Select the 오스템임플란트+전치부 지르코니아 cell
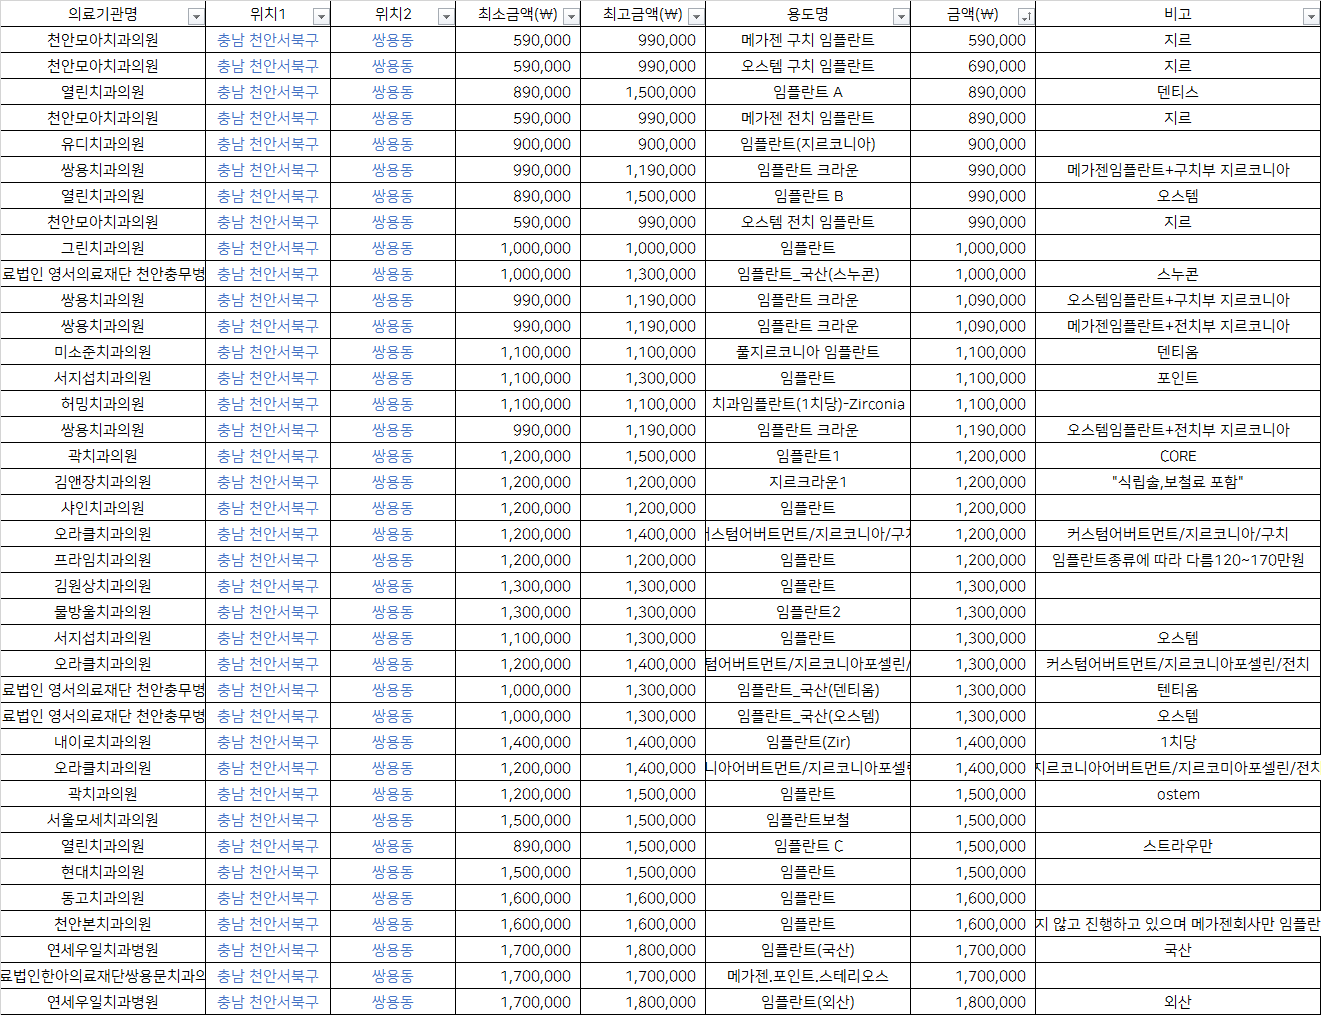The height and width of the screenshot is (1015, 1321). point(1178,430)
